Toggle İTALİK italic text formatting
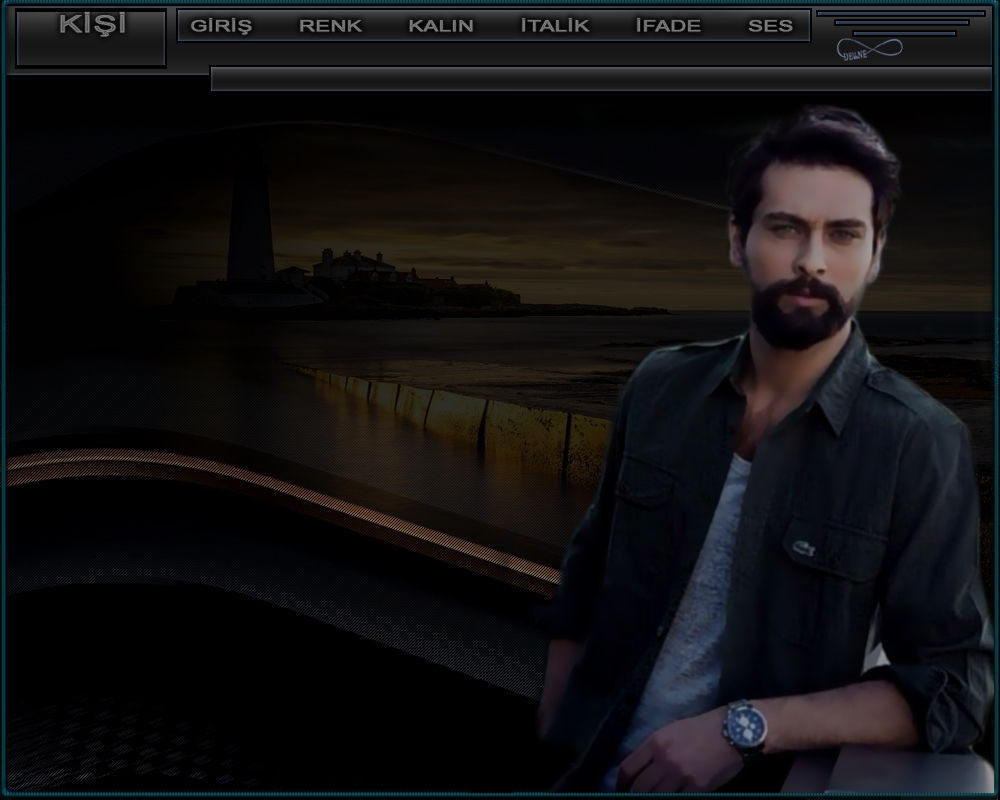This screenshot has height=800, width=1000. [555, 26]
